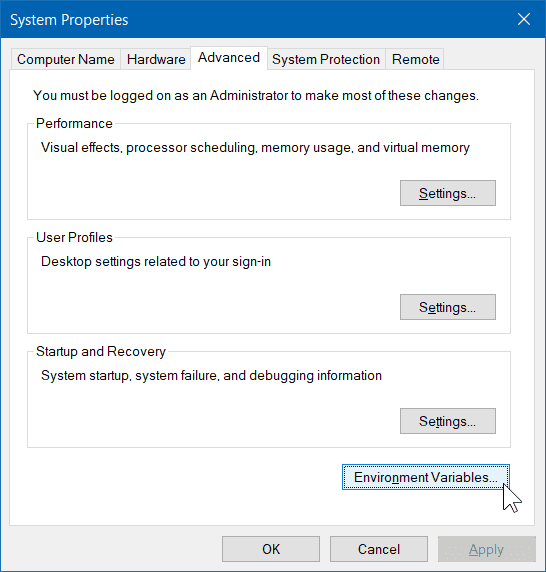The width and height of the screenshot is (546, 572).
Task: Click the System Properties title bar text
Action: [x=69, y=20]
